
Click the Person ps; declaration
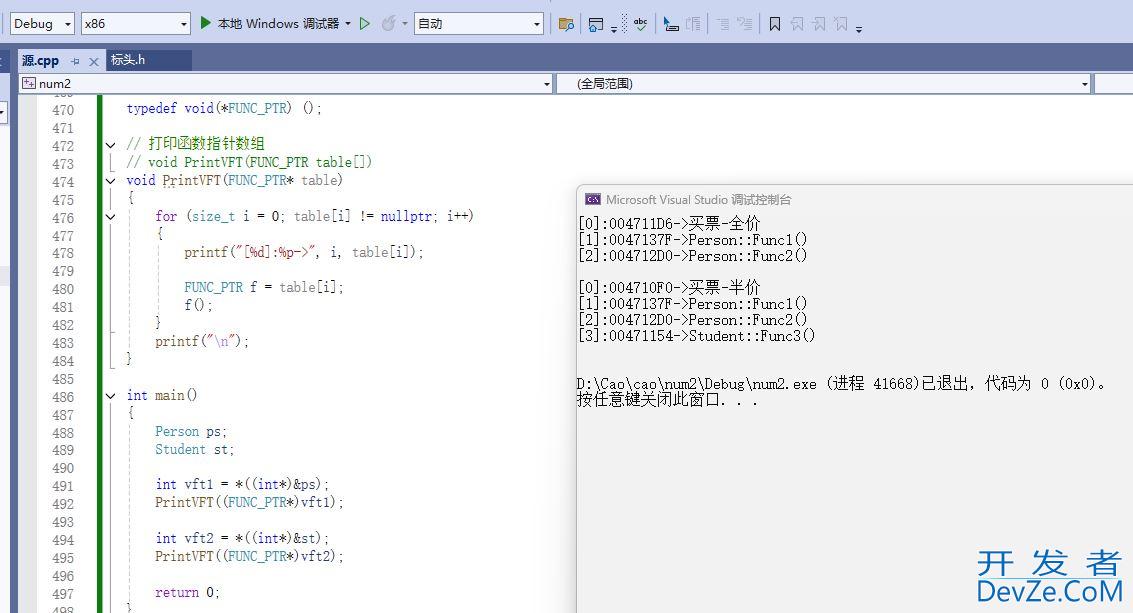click(191, 432)
